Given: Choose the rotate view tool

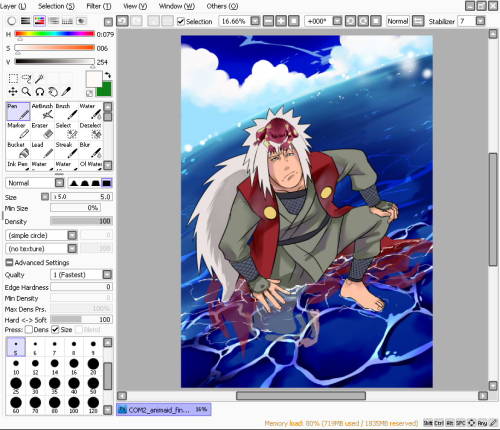Looking at the screenshot, I should 40,91.
